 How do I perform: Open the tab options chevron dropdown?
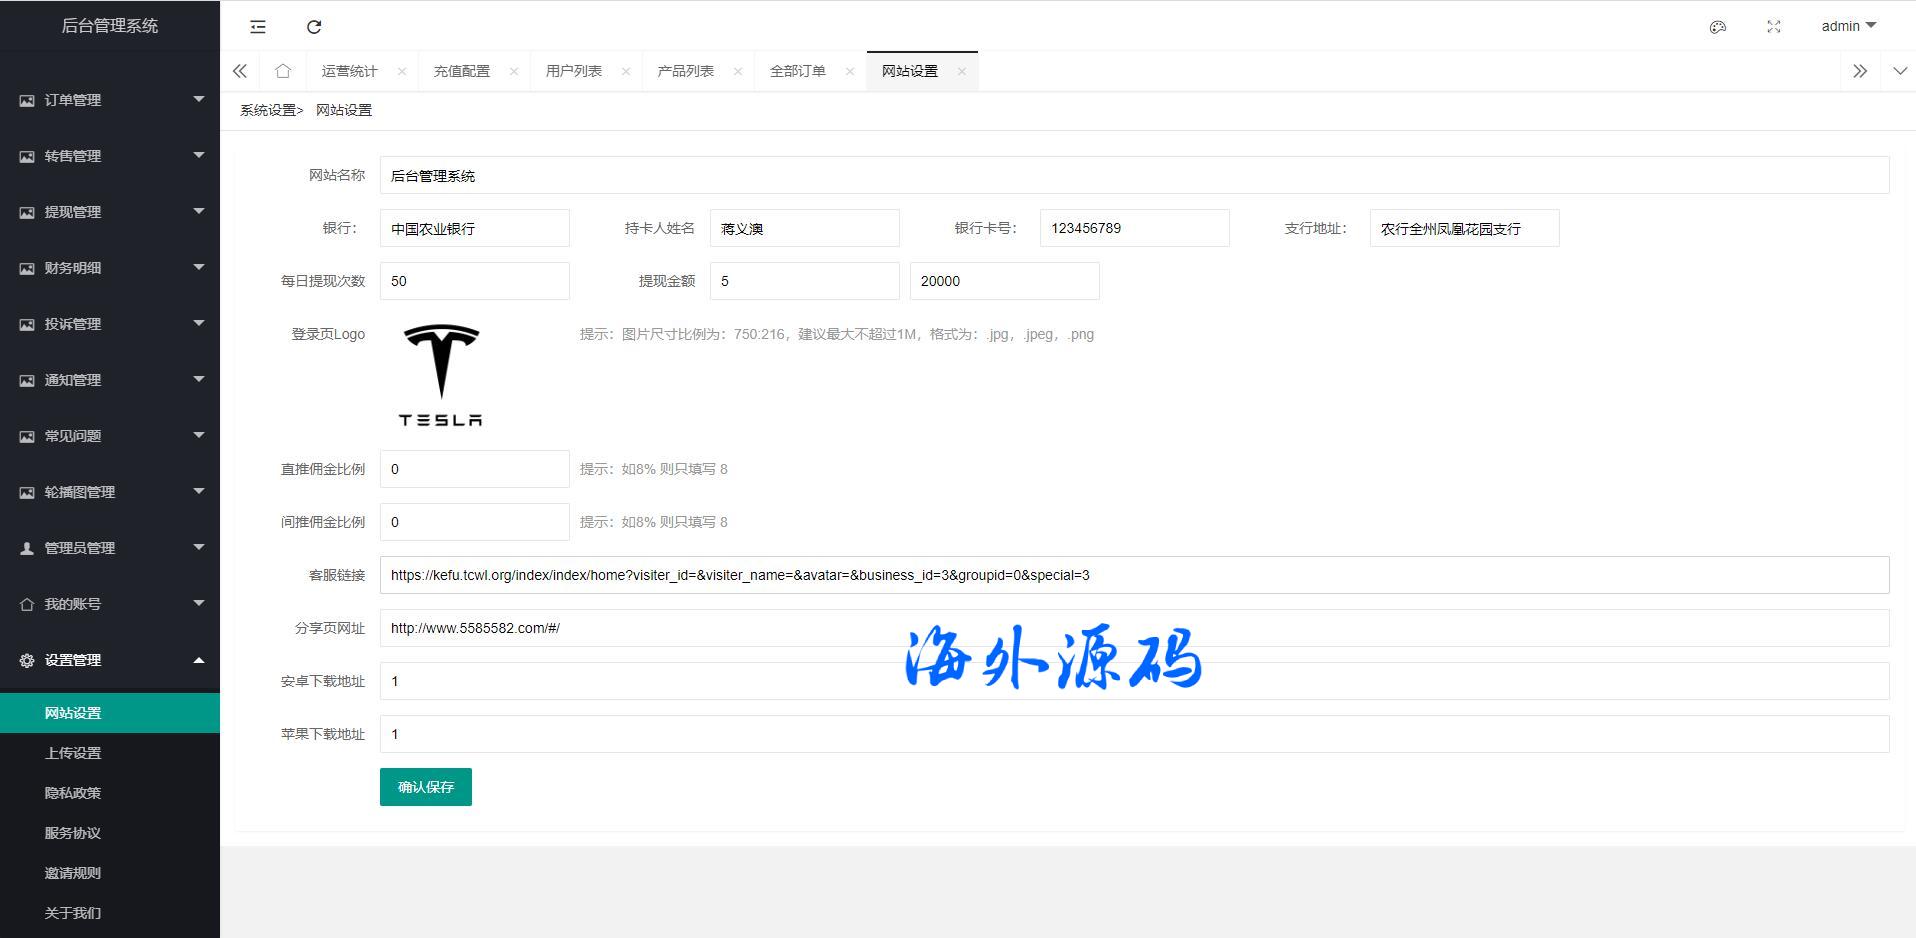coord(1900,71)
